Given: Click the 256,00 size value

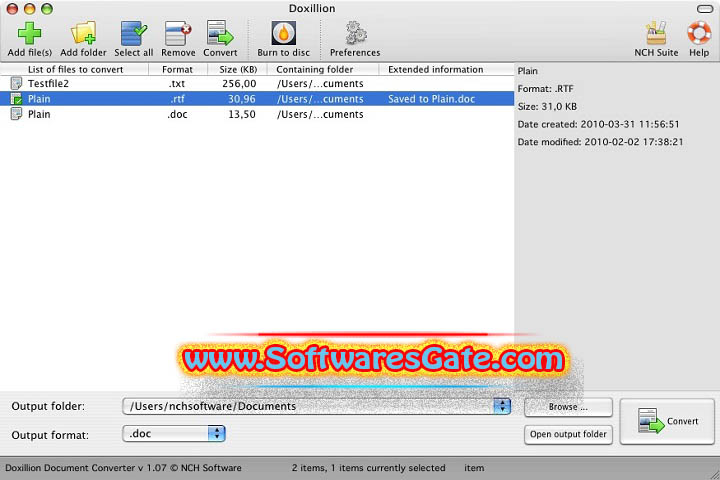Looking at the screenshot, I should point(239,84).
